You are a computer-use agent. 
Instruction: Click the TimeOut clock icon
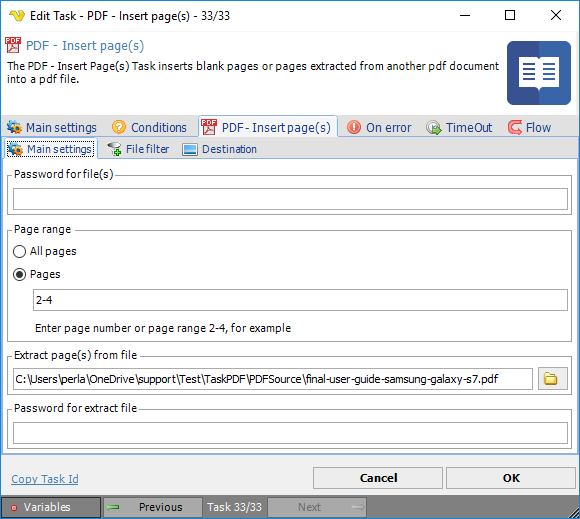433,128
